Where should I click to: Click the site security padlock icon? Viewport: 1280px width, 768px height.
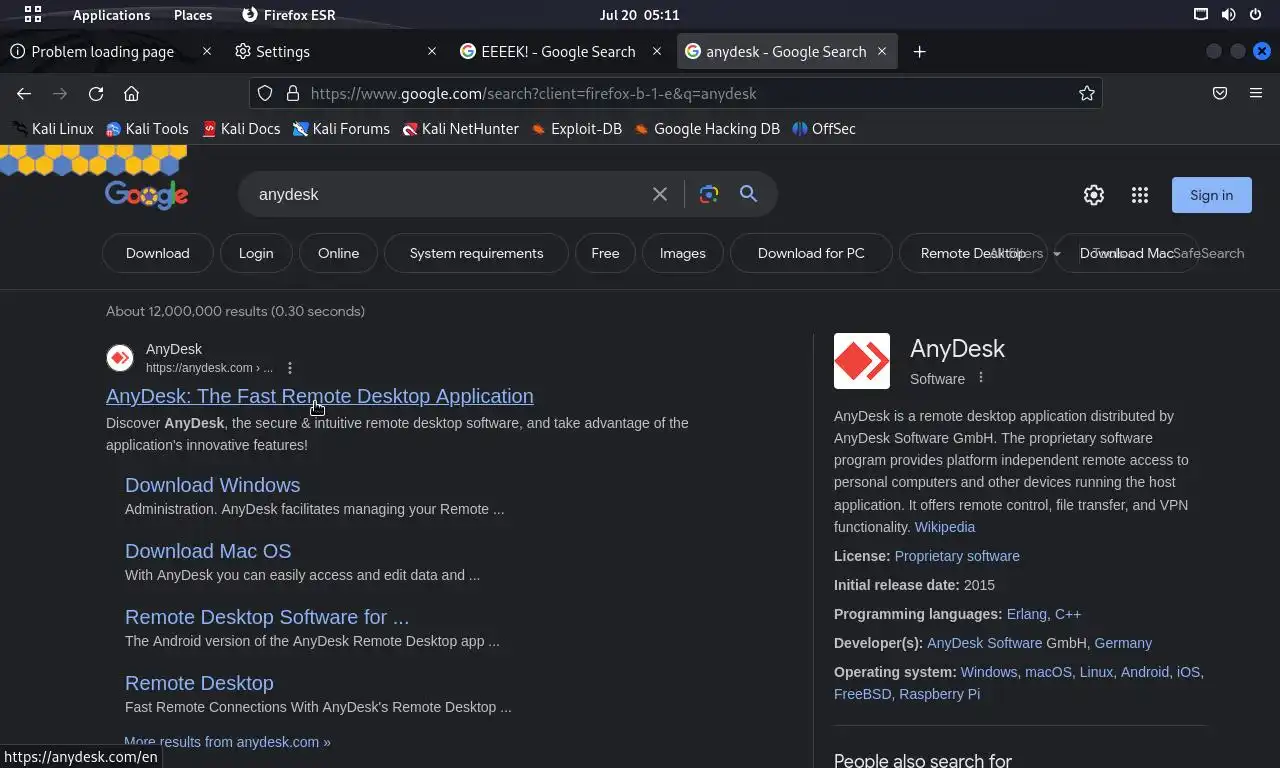[x=292, y=93]
